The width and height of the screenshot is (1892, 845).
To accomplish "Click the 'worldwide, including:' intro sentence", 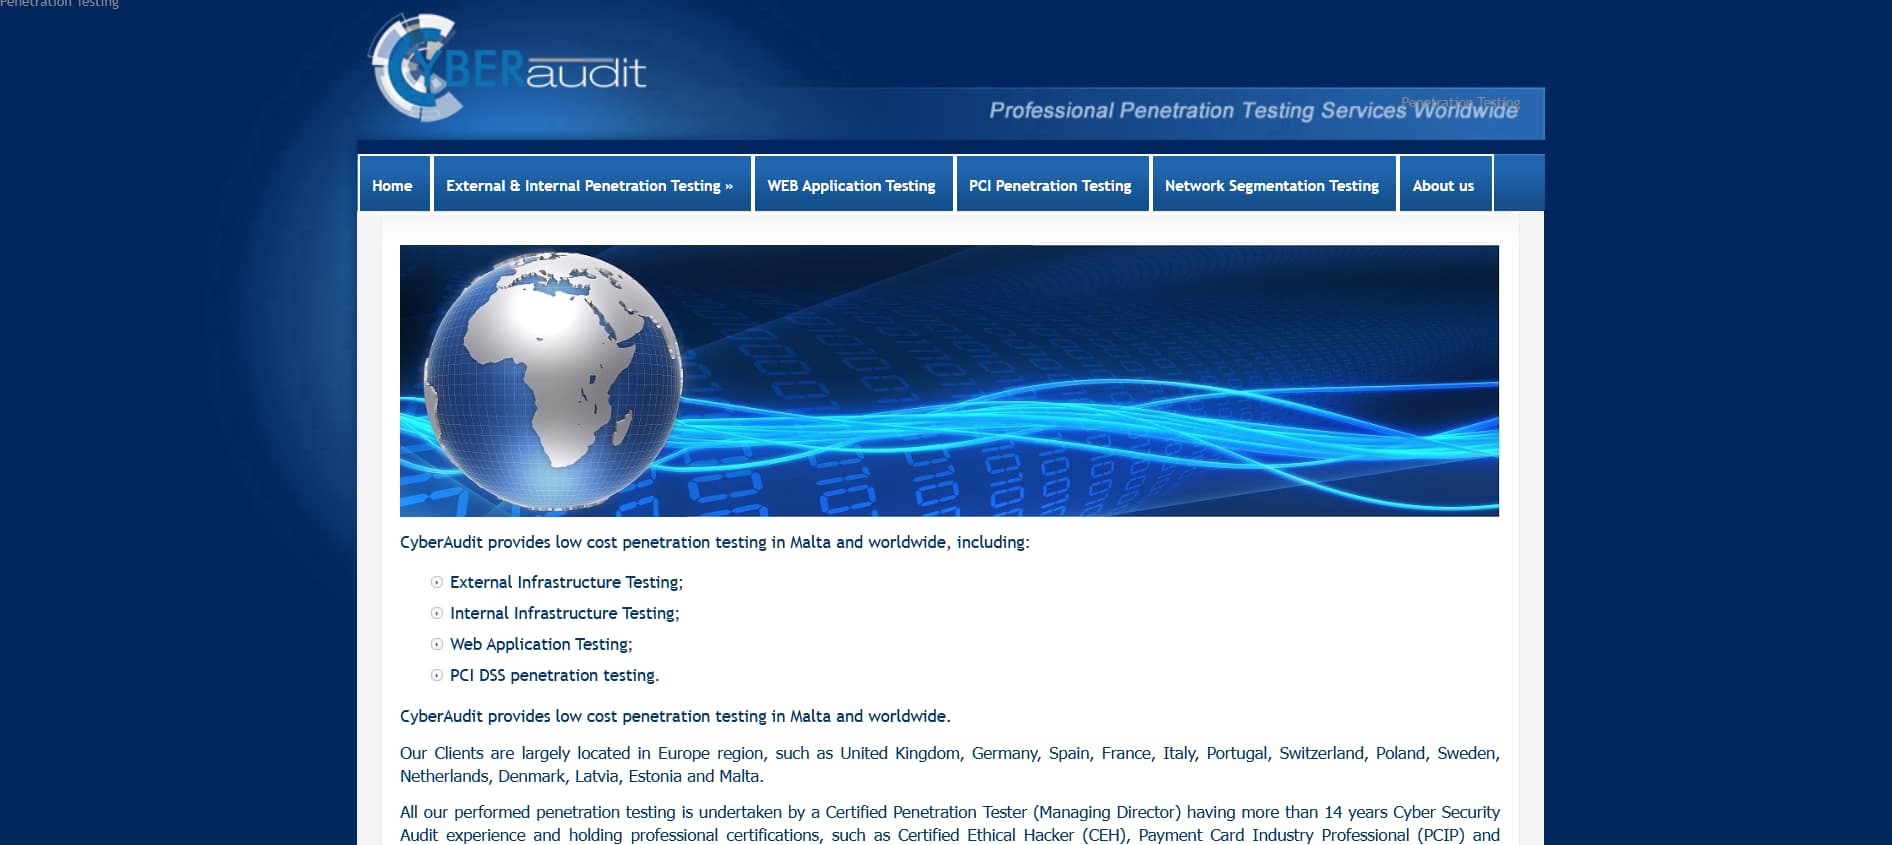I will 714,542.
